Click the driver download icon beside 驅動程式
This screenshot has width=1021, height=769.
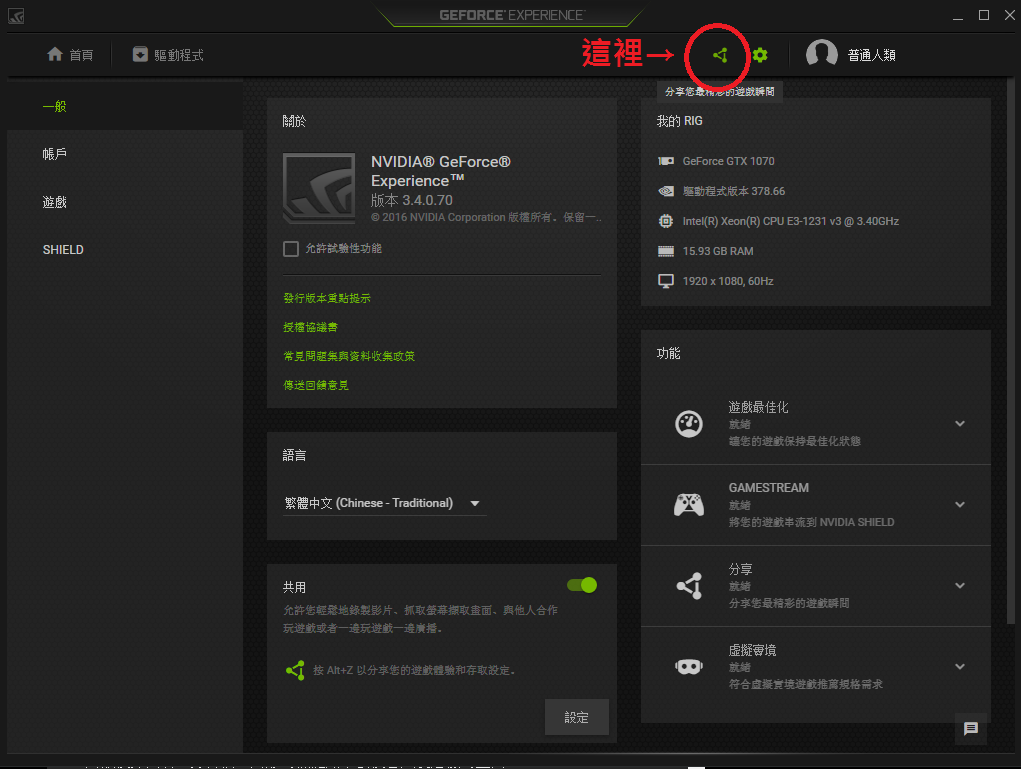(x=140, y=54)
